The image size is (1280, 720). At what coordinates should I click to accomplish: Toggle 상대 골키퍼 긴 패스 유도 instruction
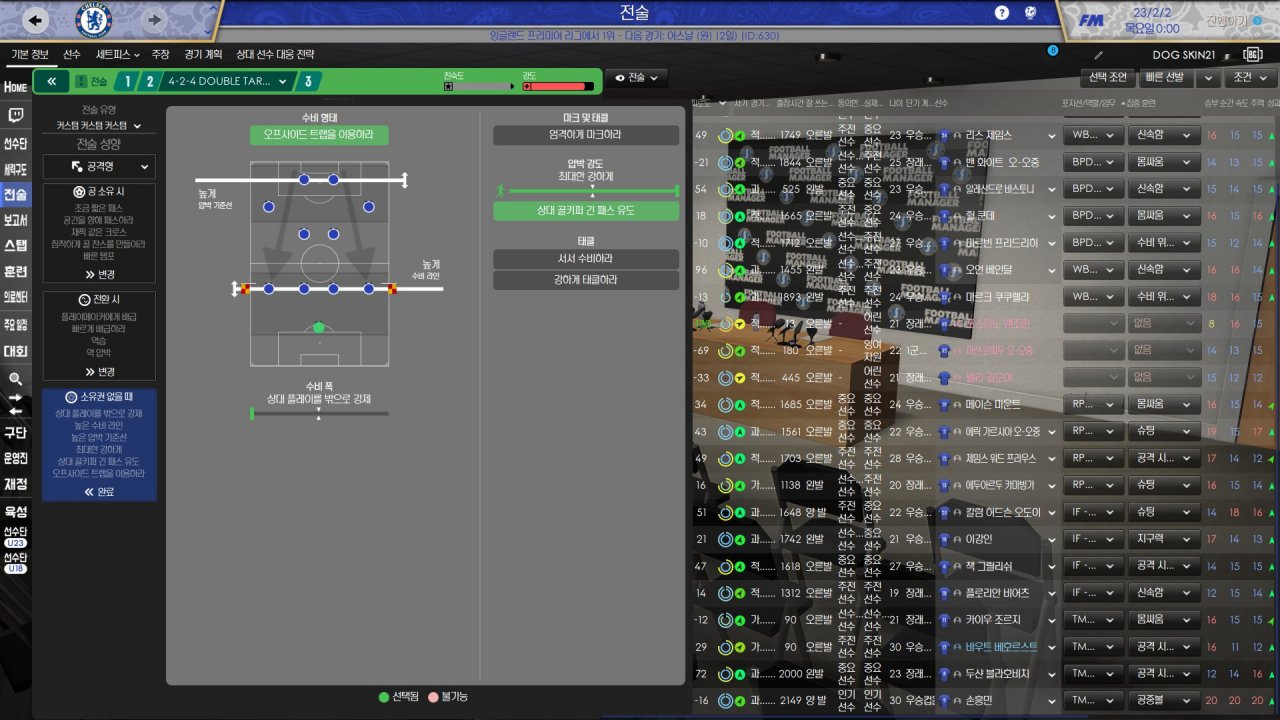coord(586,211)
